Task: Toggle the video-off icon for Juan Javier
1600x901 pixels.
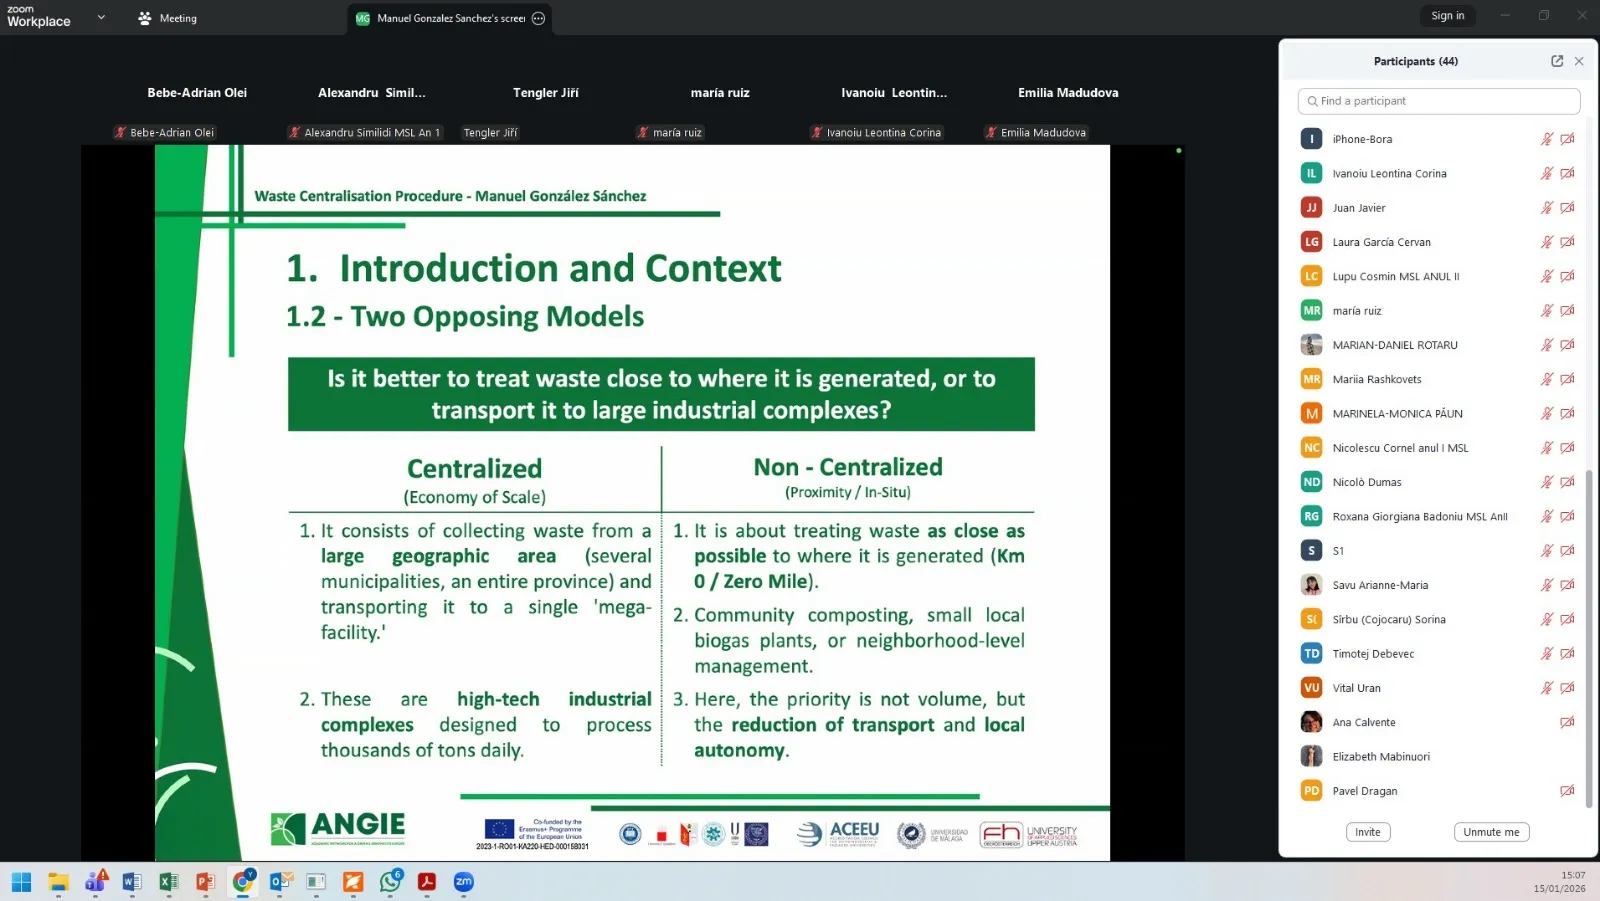Action: point(1567,208)
